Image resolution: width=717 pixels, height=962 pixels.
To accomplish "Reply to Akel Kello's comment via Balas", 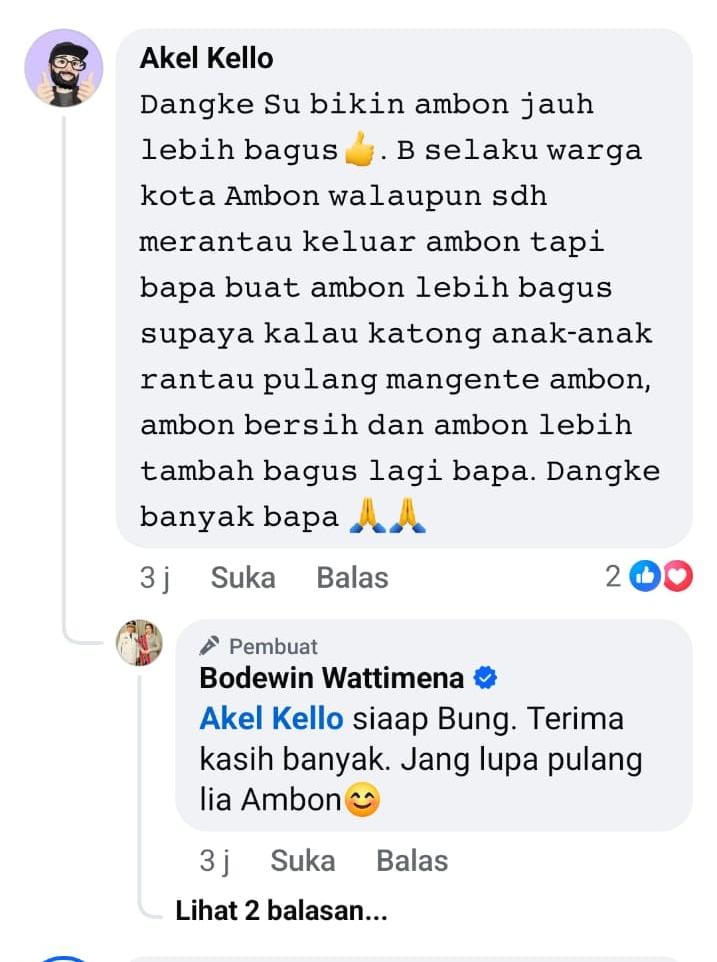I will click(352, 577).
